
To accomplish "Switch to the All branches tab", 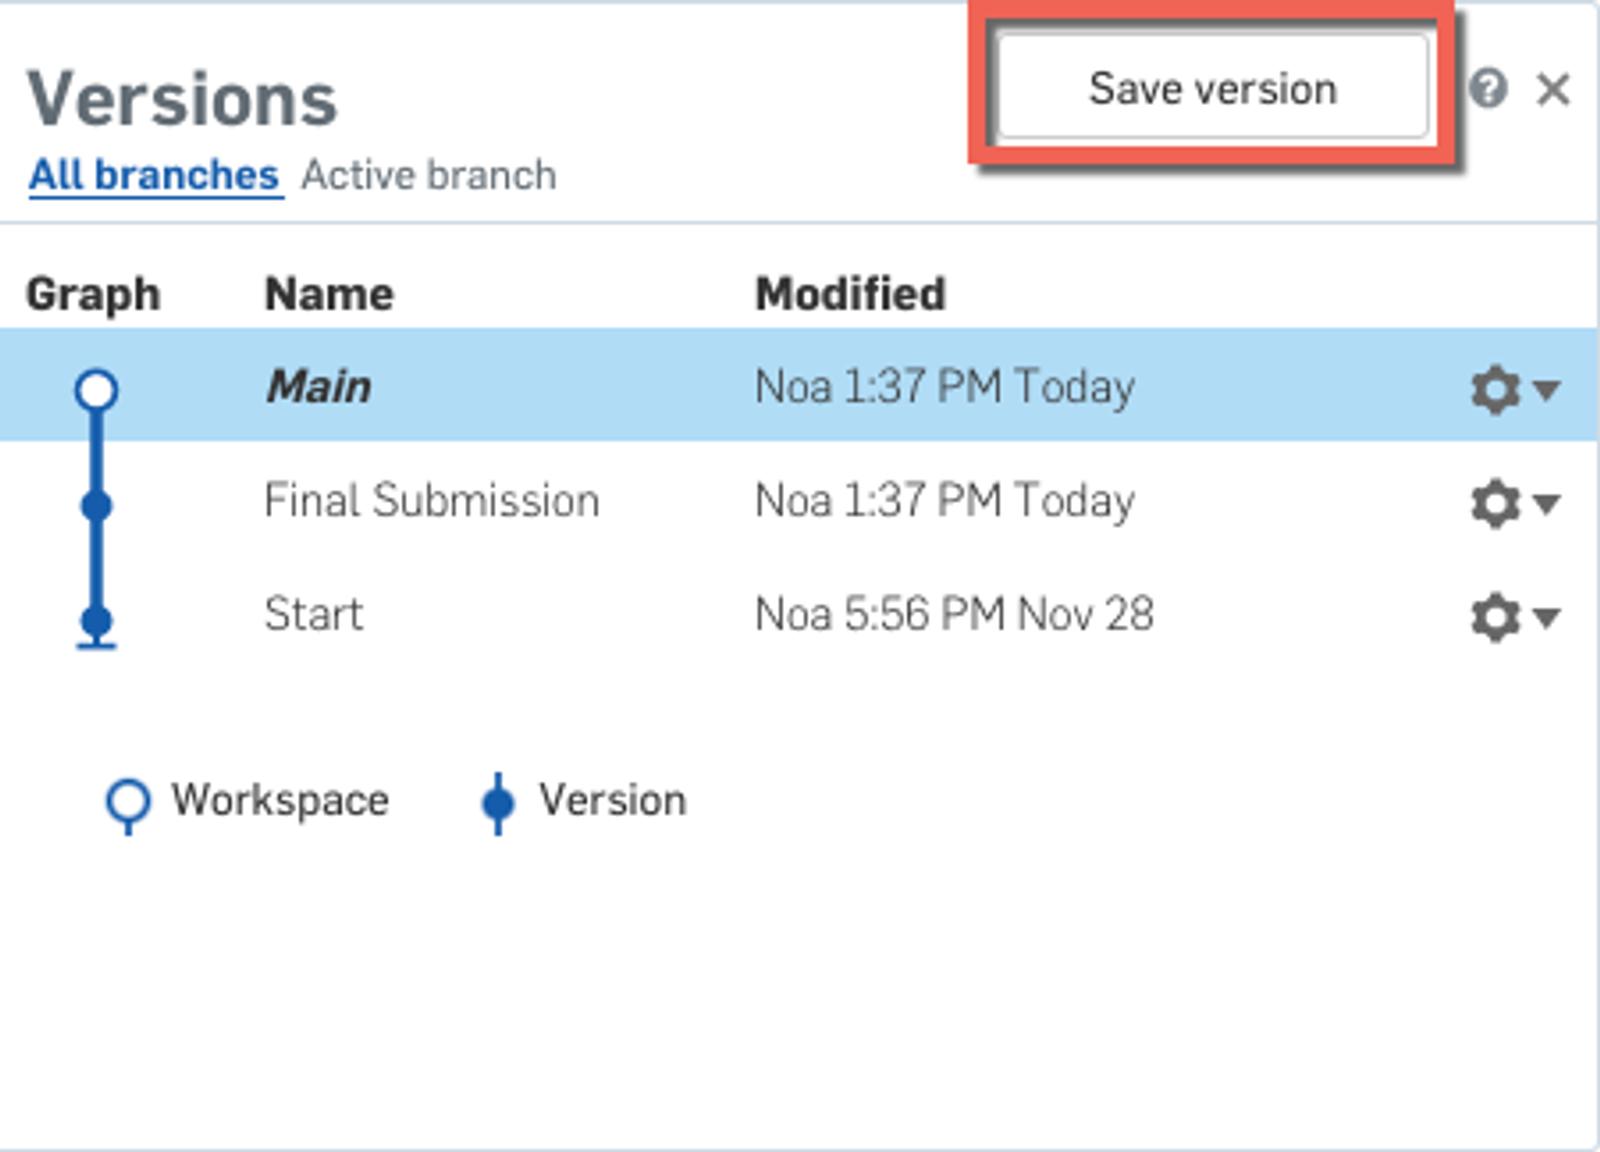I will click(154, 175).
